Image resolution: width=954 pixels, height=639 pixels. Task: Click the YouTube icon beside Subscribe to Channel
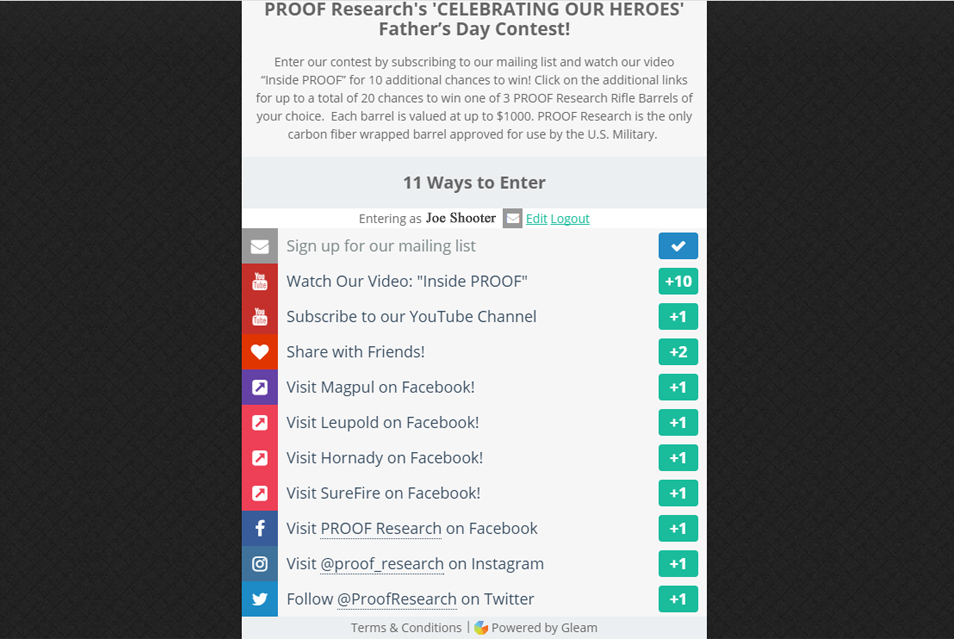260,316
